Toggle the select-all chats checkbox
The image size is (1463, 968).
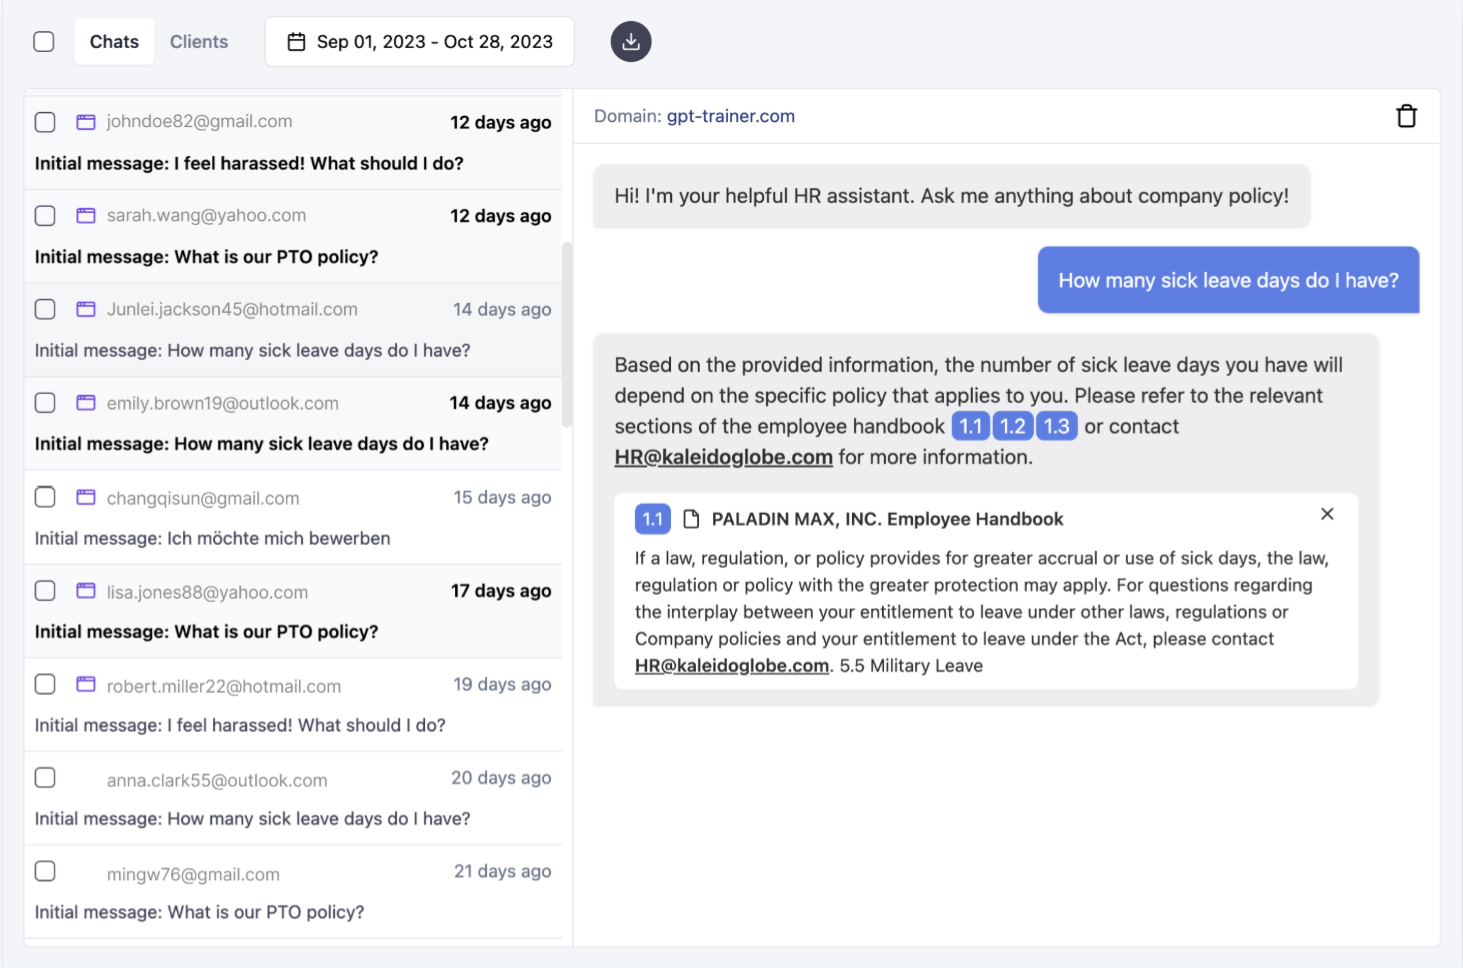44,42
